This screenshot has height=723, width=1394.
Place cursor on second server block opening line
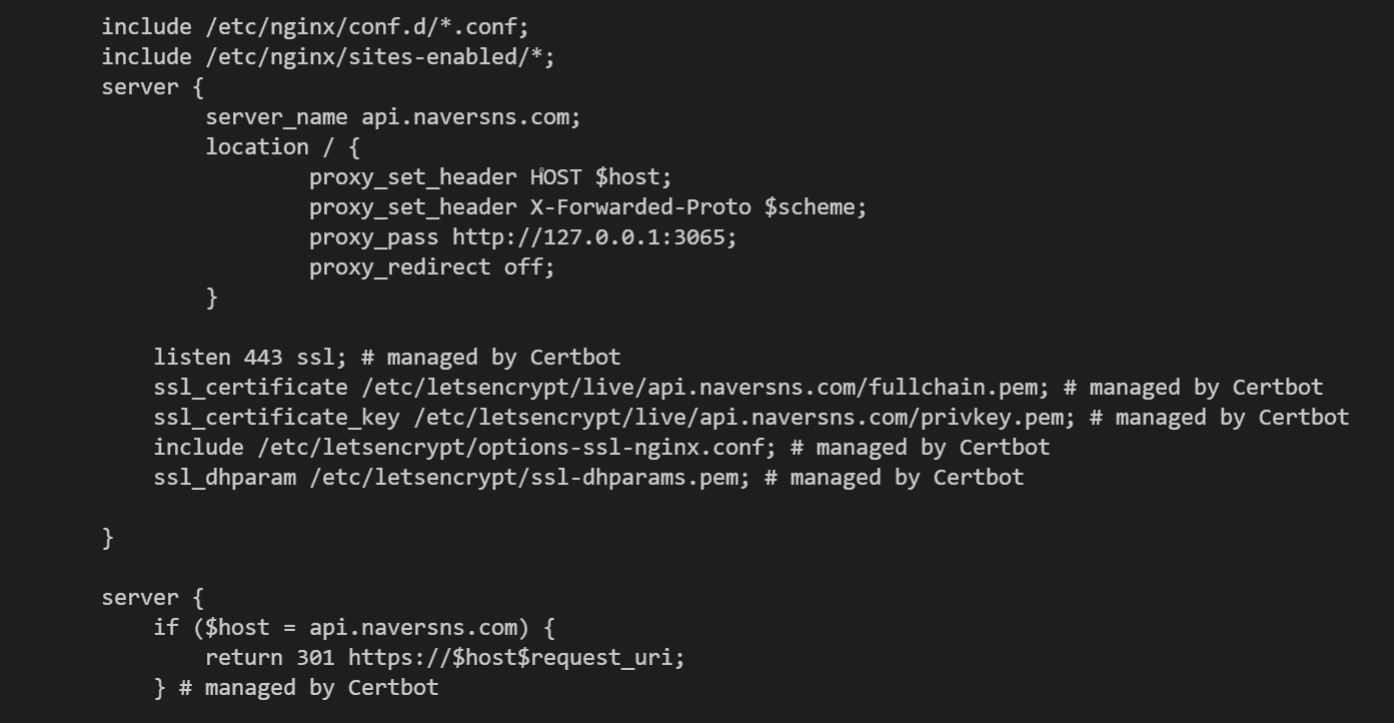(x=152, y=598)
